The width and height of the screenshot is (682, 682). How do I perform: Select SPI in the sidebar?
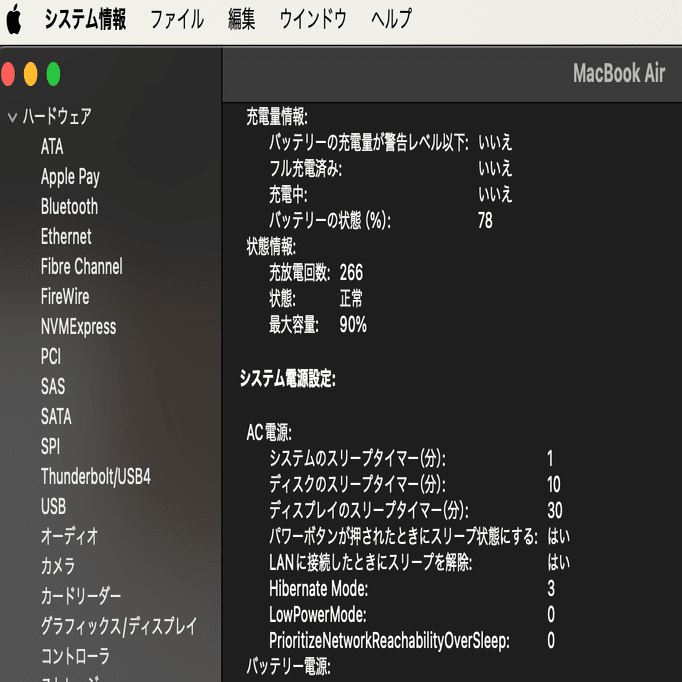pos(50,447)
